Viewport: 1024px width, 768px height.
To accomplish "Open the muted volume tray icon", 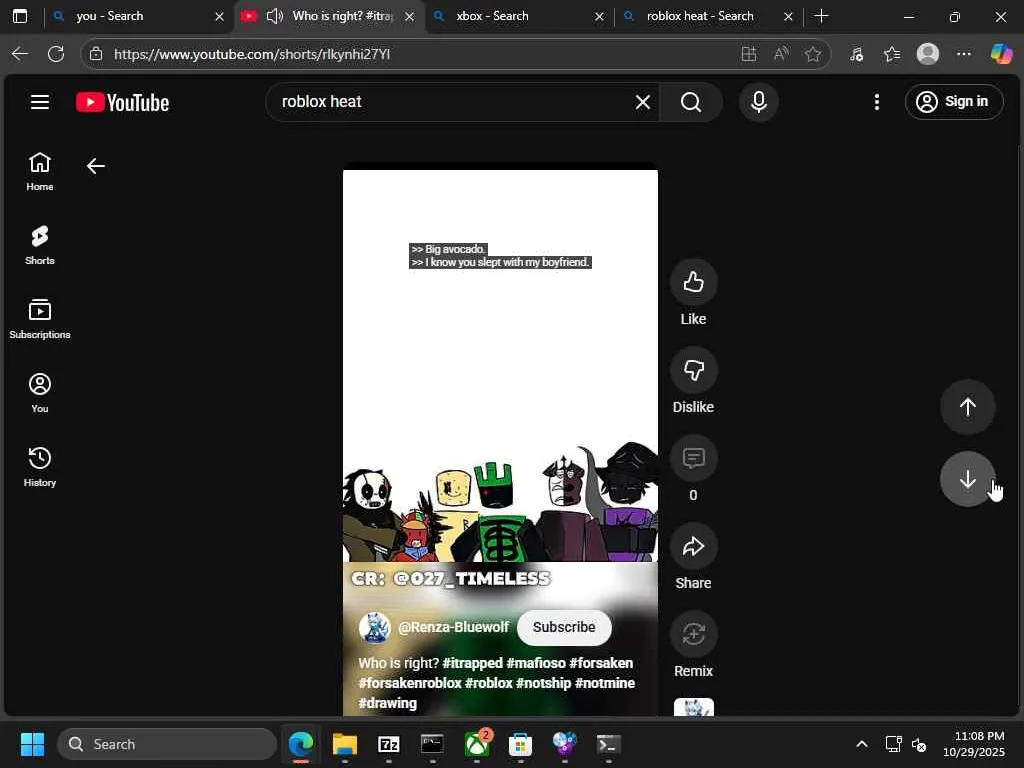I will coord(920,744).
